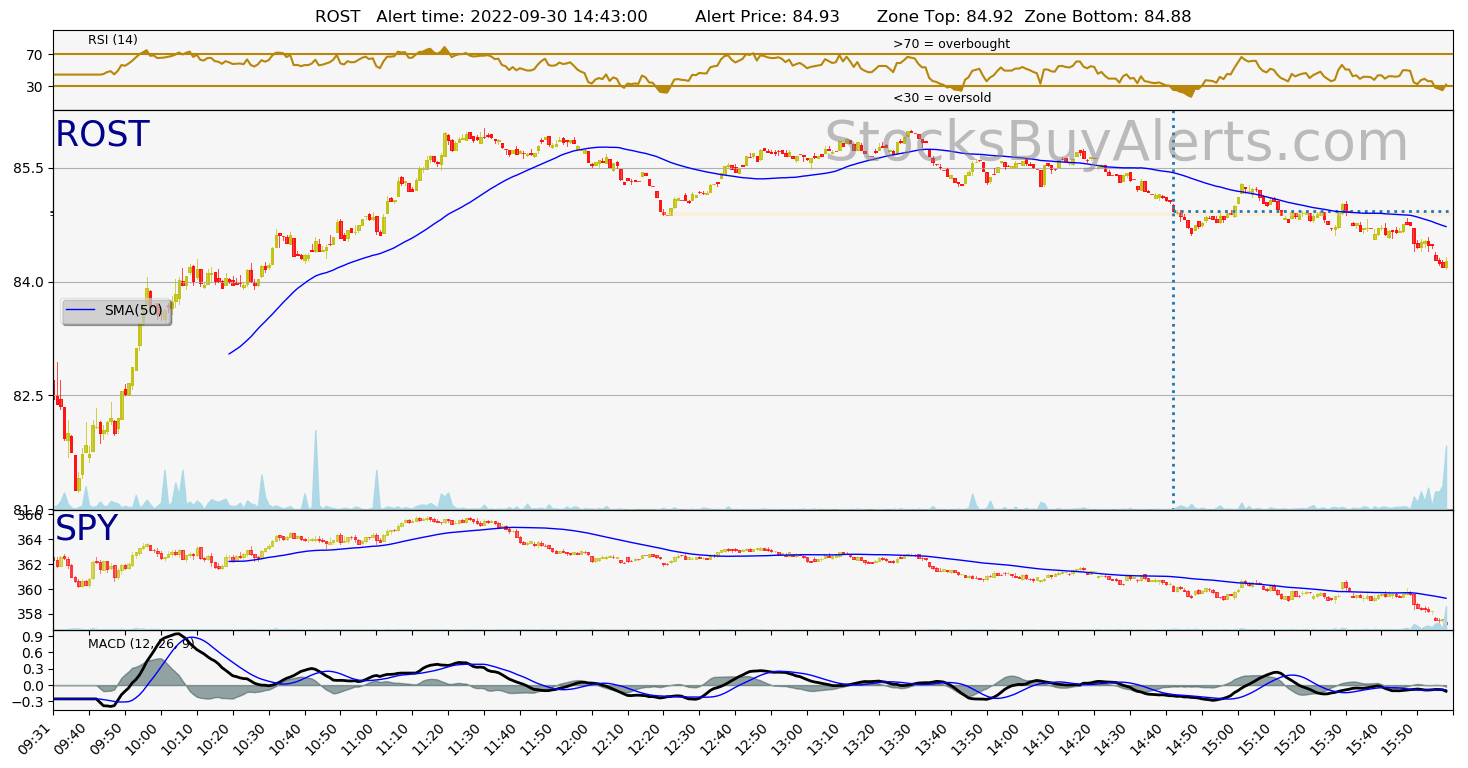Click the 360 SPY axis label

33,590
